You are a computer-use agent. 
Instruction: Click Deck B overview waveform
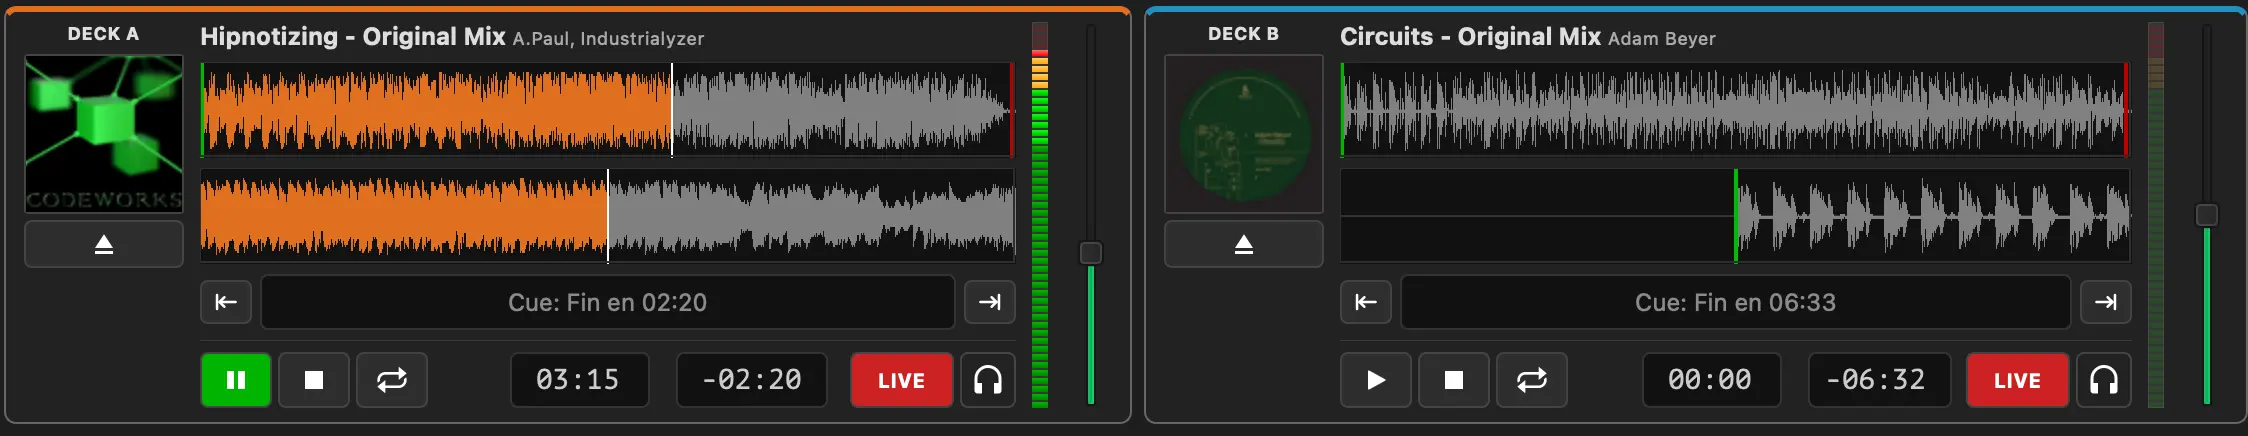tap(1735, 110)
